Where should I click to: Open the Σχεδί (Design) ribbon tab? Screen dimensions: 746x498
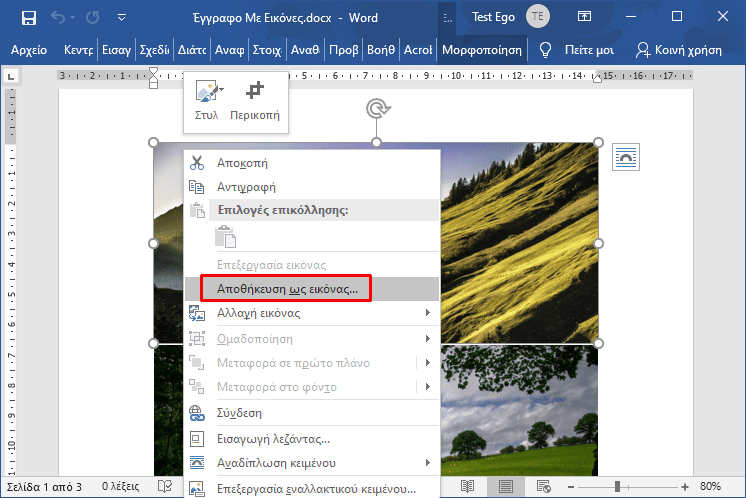(154, 50)
